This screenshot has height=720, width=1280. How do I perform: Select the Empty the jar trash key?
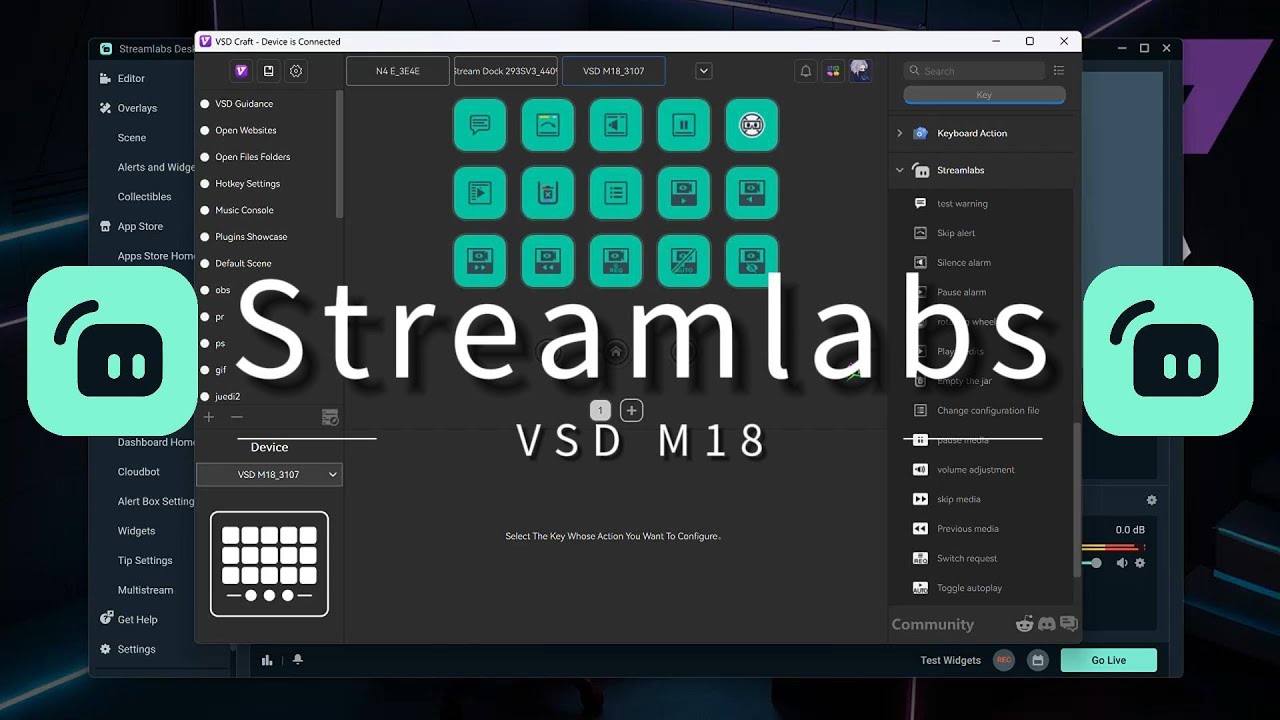click(548, 192)
